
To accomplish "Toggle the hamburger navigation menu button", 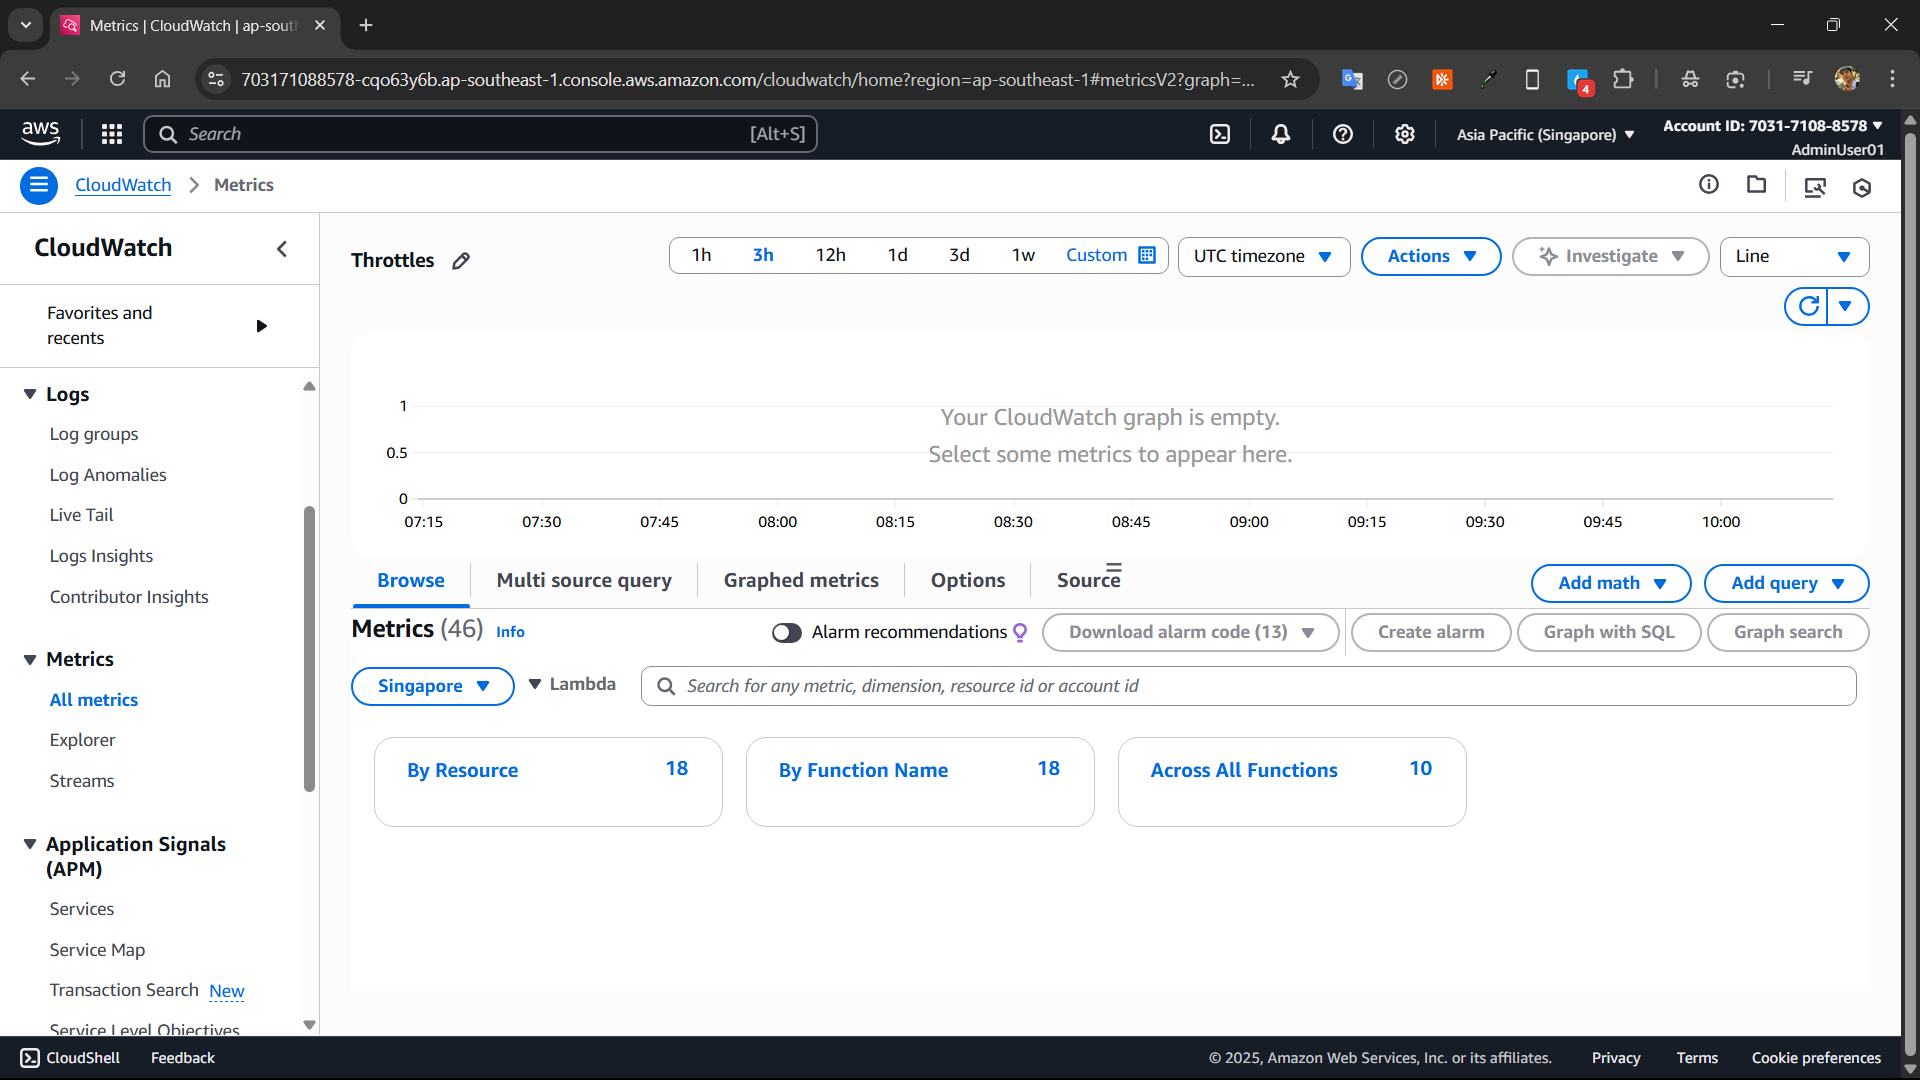I will pyautogui.click(x=39, y=185).
